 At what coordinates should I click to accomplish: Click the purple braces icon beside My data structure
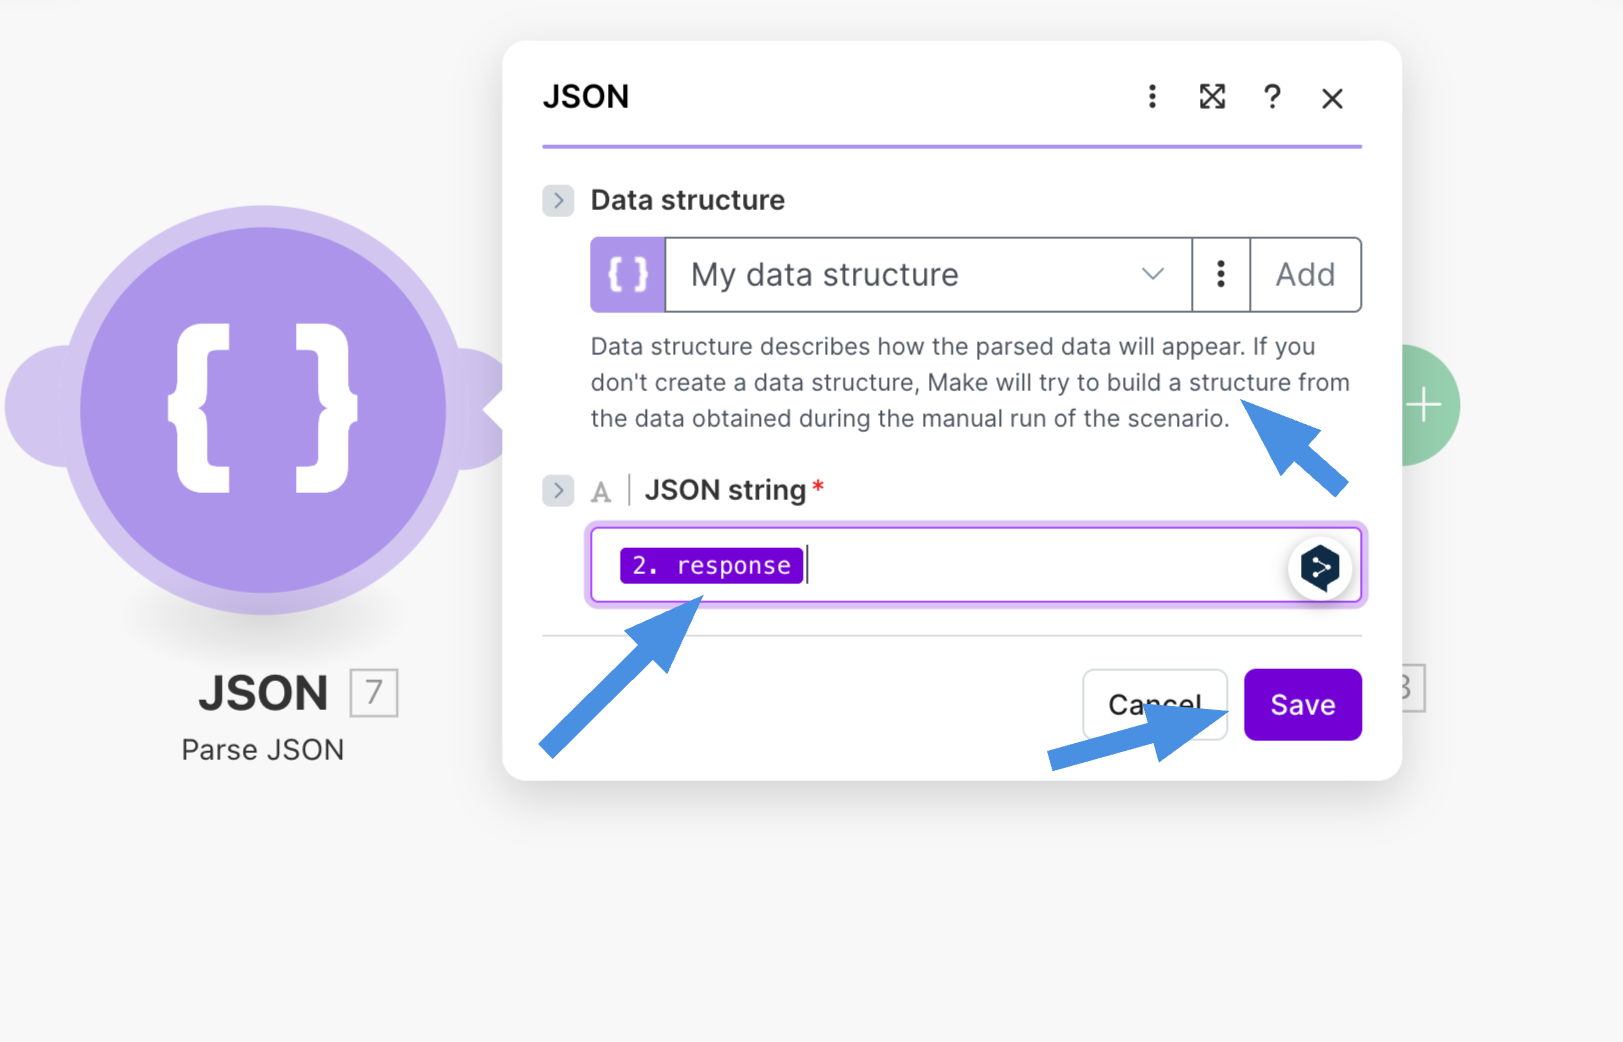[628, 275]
